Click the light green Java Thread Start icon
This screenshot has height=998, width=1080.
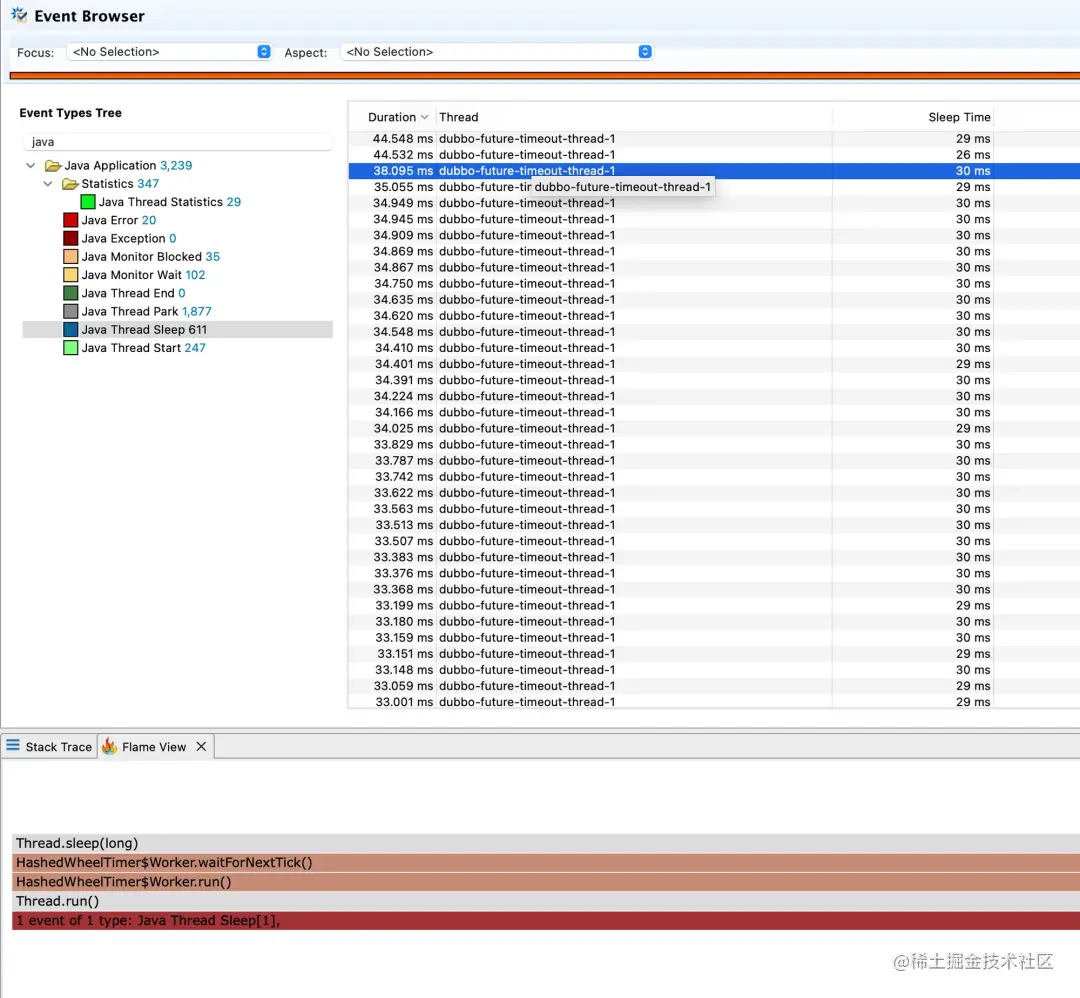pos(70,348)
